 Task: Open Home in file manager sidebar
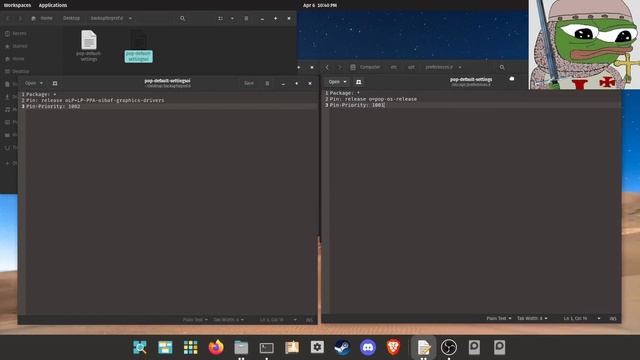pyautogui.click(x=15, y=59)
